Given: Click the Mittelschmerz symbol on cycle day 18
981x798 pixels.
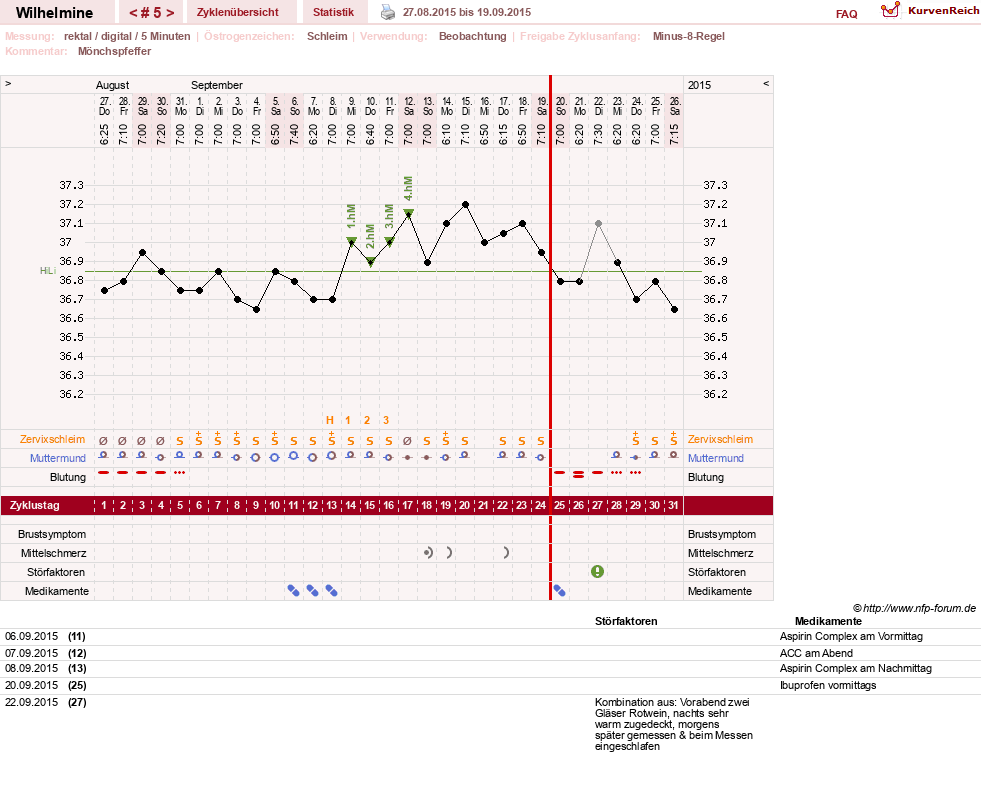Looking at the screenshot, I should [428, 553].
